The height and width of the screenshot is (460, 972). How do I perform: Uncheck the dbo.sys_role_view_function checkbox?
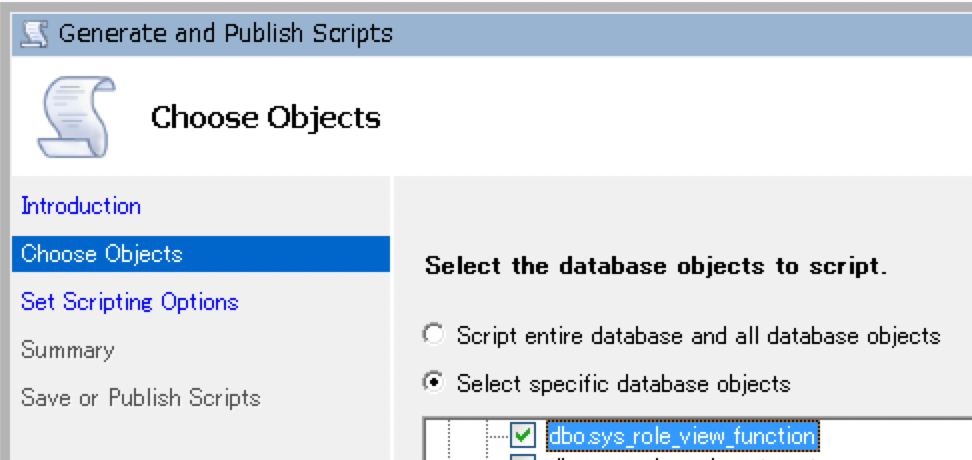tap(523, 435)
